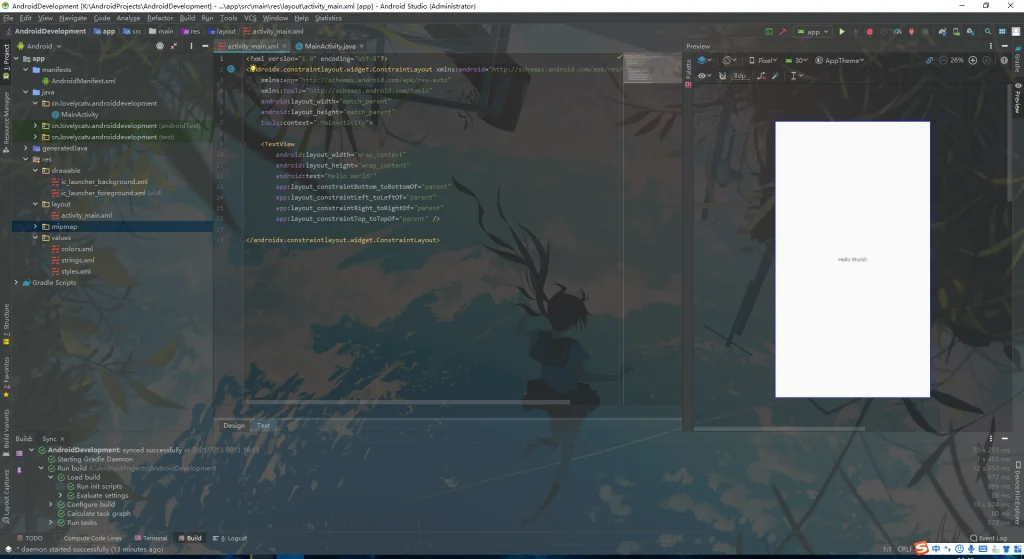Click the blue link icon in Preview toolbar
Viewport: 1024px width, 559px height.
(x=929, y=60)
